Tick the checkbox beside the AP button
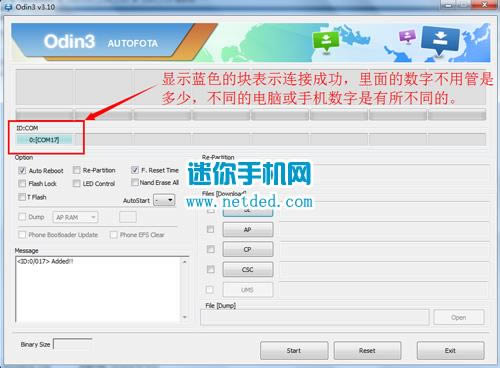 click(x=211, y=229)
